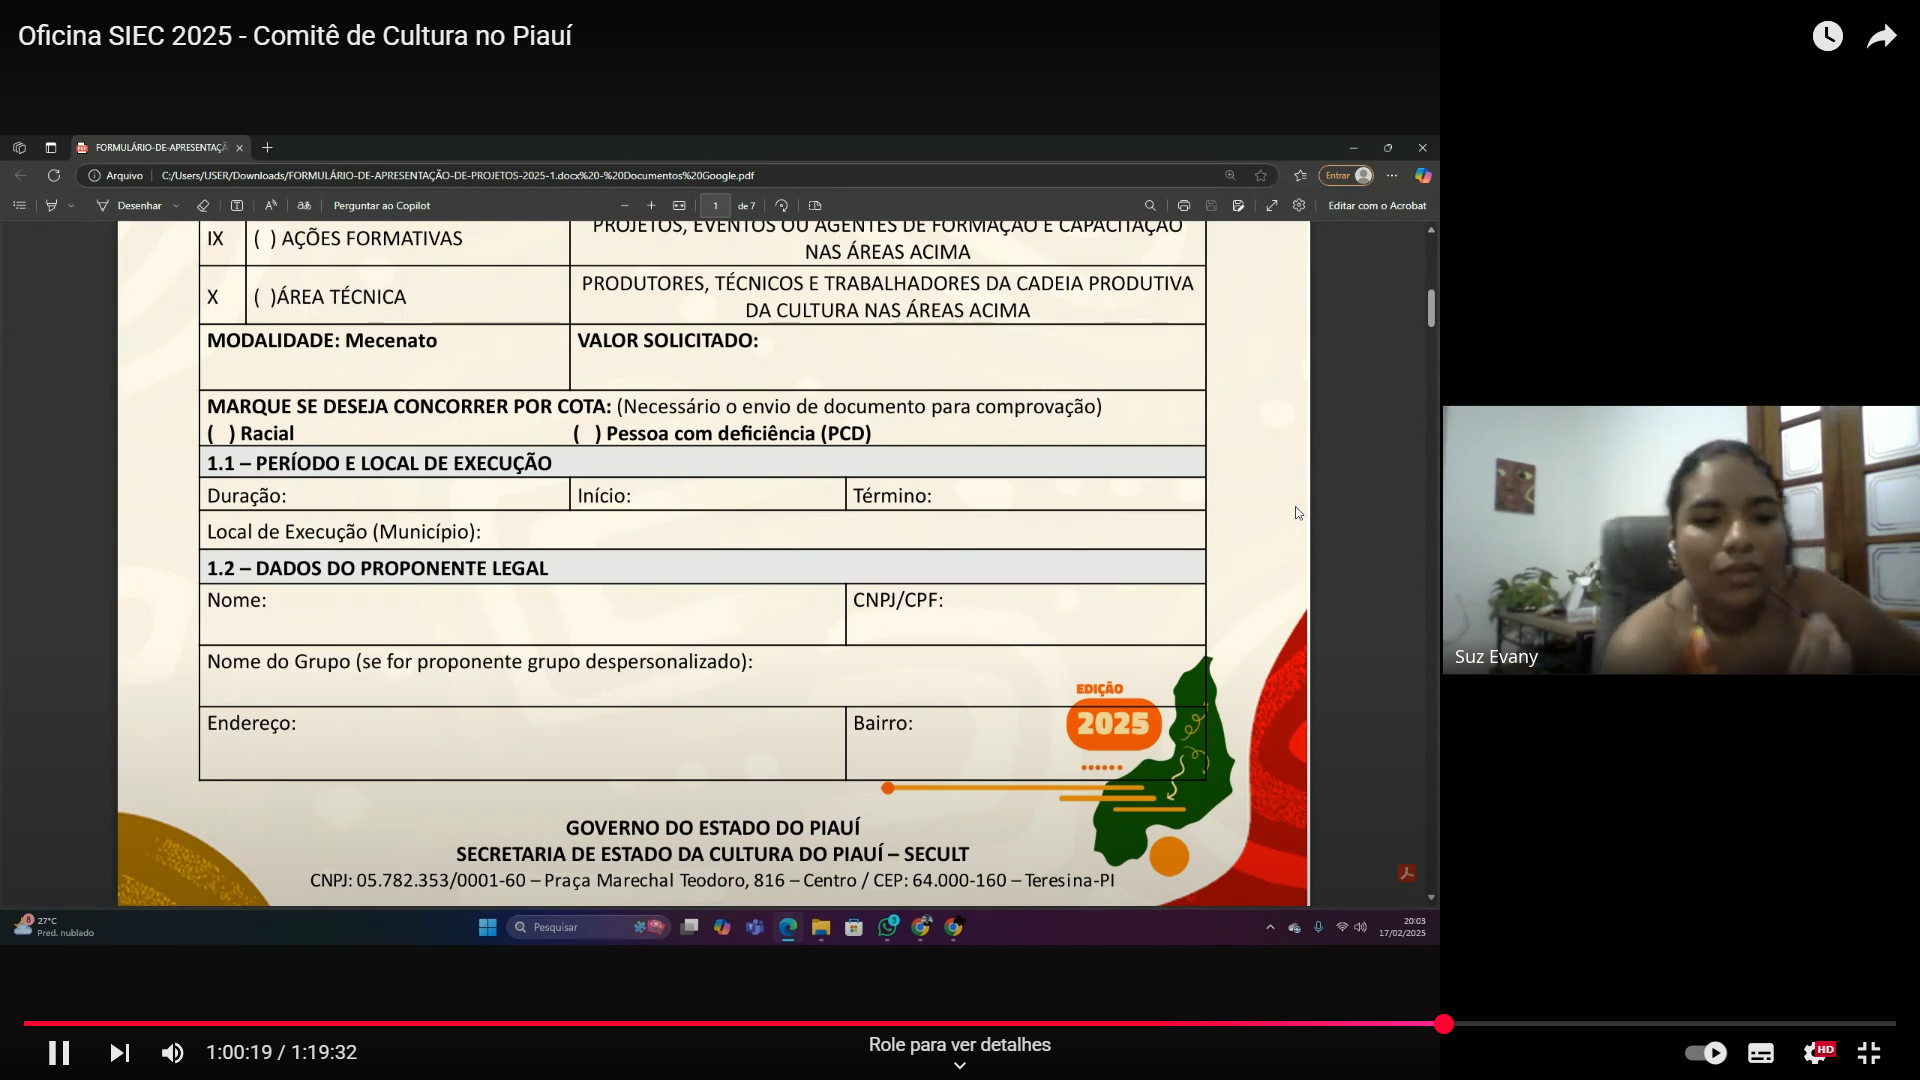The height and width of the screenshot is (1080, 1920).
Task: Expand the highlighter tool dropdown
Action: click(x=71, y=206)
